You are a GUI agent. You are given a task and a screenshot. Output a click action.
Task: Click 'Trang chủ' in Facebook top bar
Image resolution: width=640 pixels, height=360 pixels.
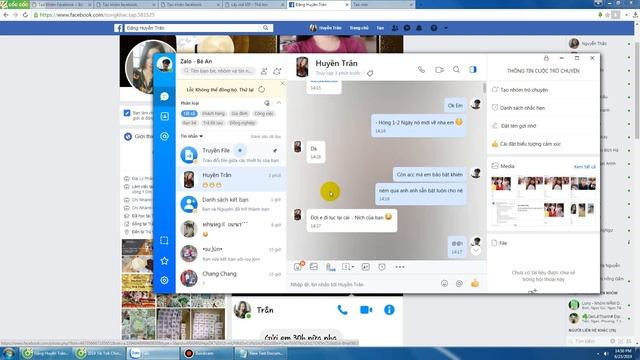pos(359,28)
